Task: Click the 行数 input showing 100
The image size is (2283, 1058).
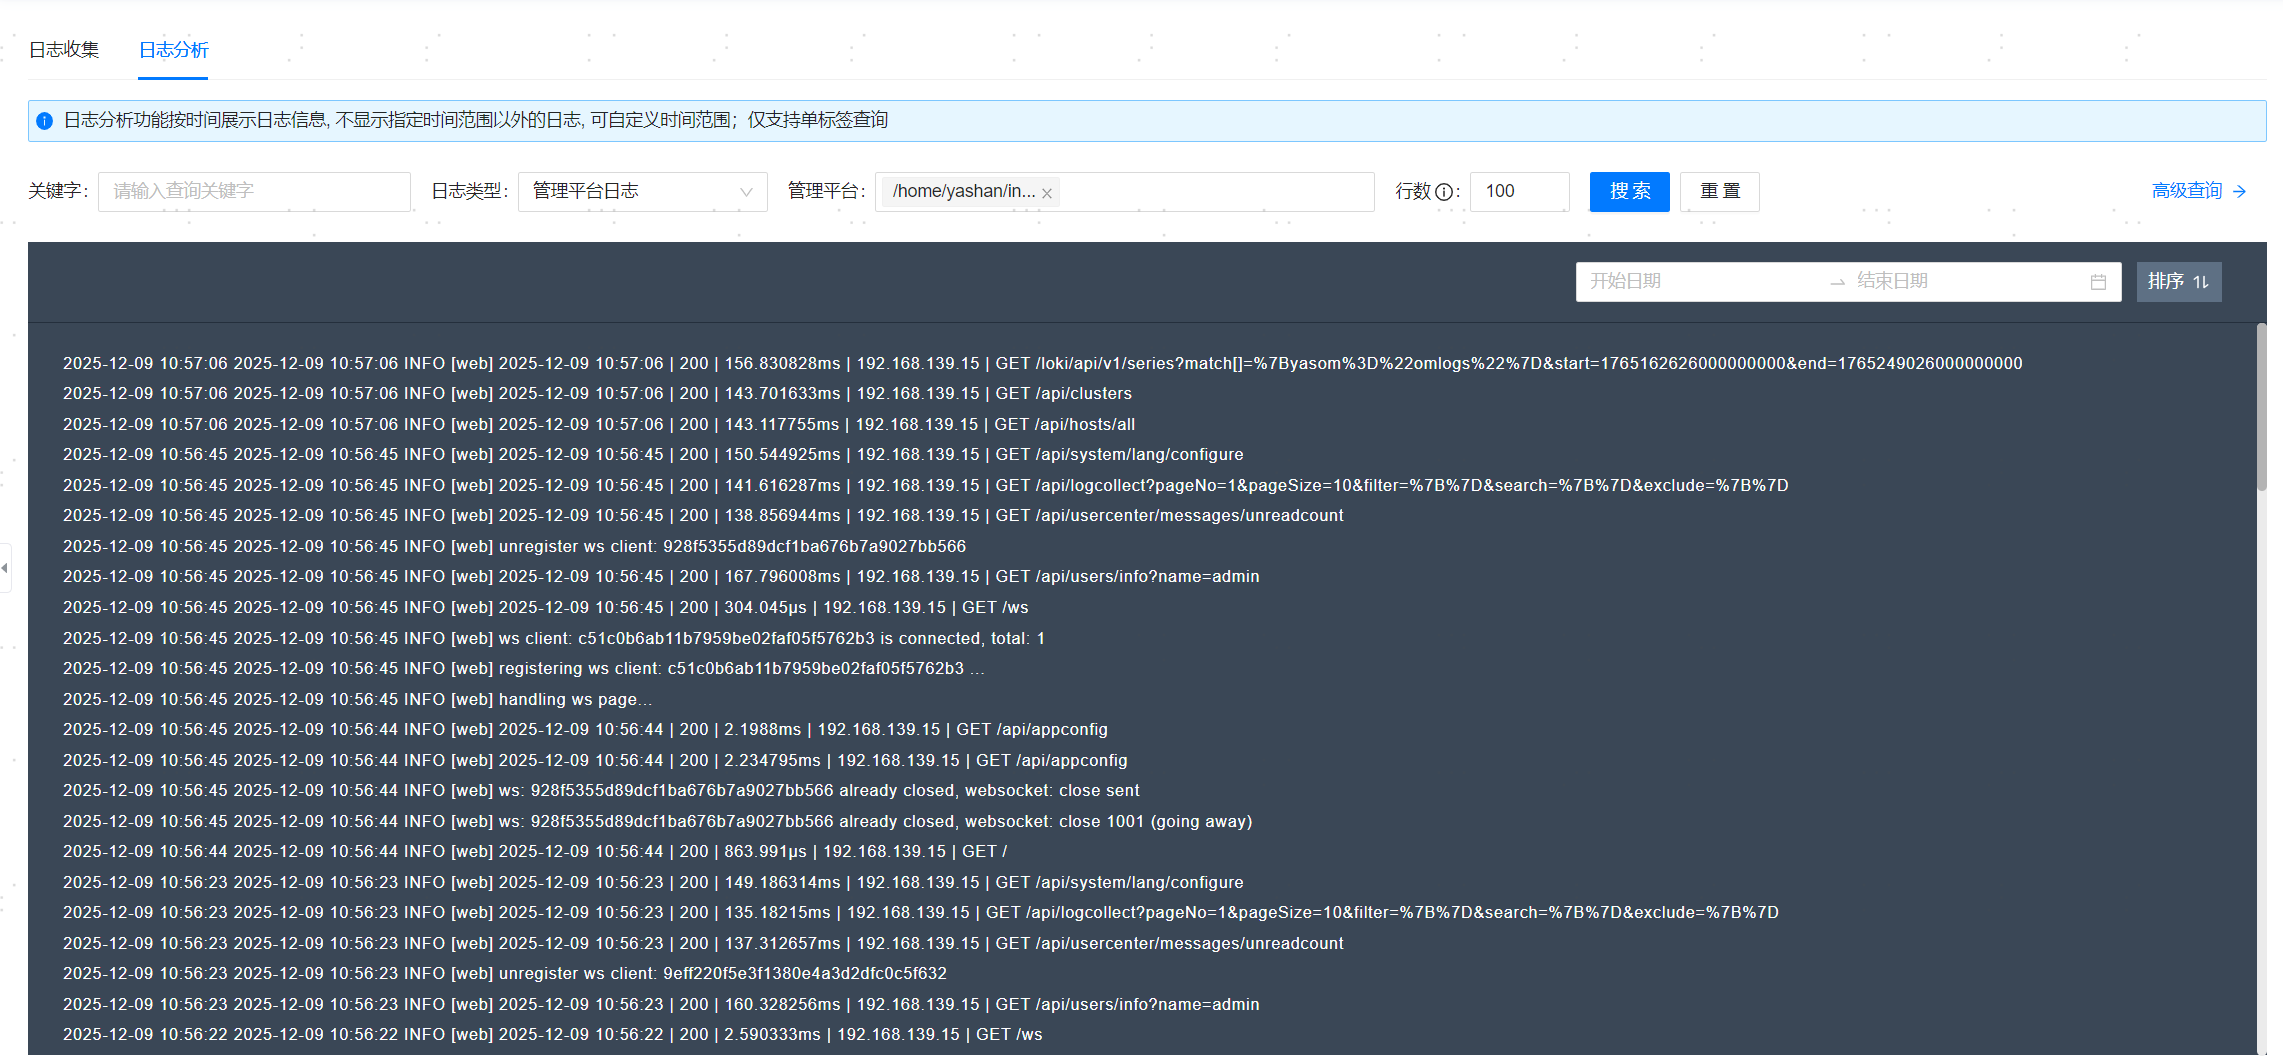Action: [1518, 191]
